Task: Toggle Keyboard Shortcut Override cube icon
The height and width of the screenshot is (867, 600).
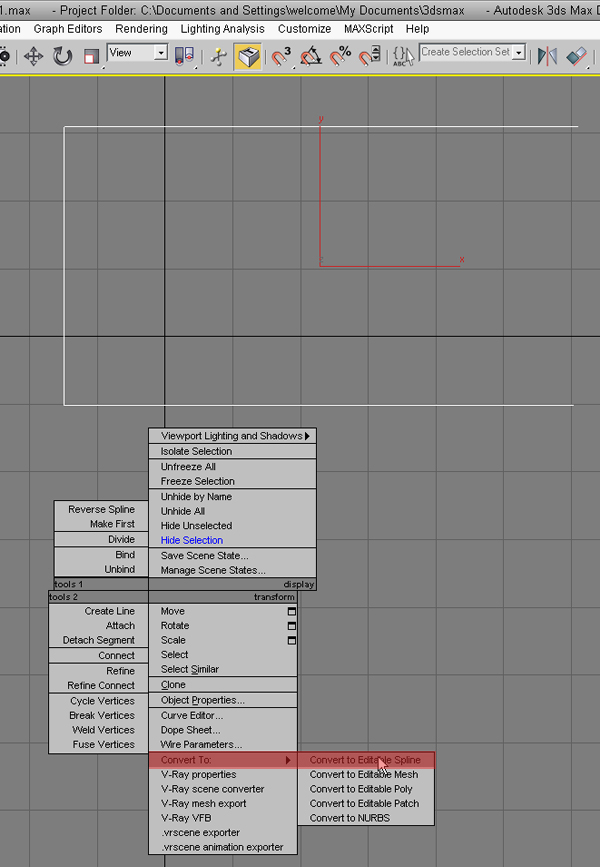Action: (x=248, y=56)
